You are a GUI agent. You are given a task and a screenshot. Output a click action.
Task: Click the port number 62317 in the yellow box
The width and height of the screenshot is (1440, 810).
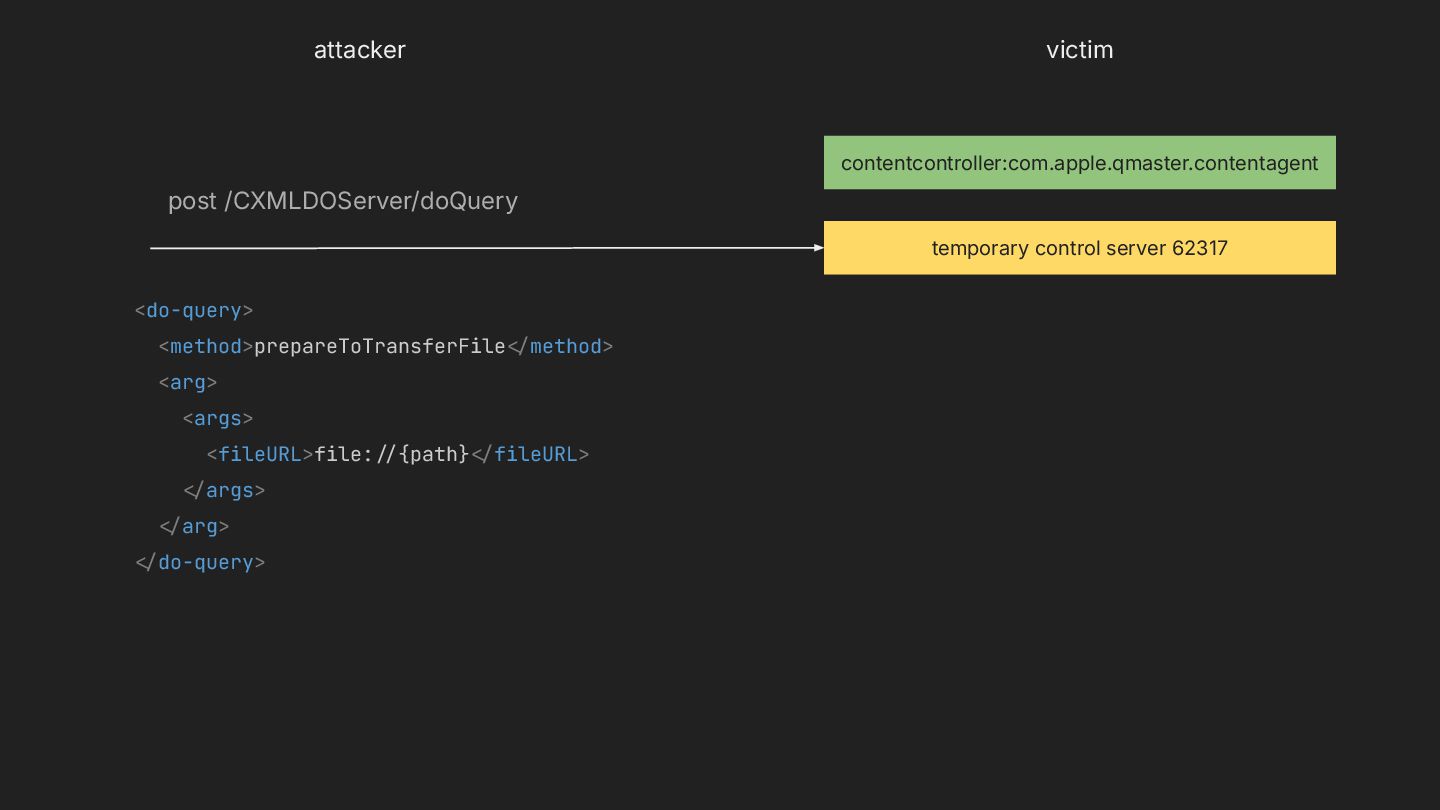(1200, 248)
